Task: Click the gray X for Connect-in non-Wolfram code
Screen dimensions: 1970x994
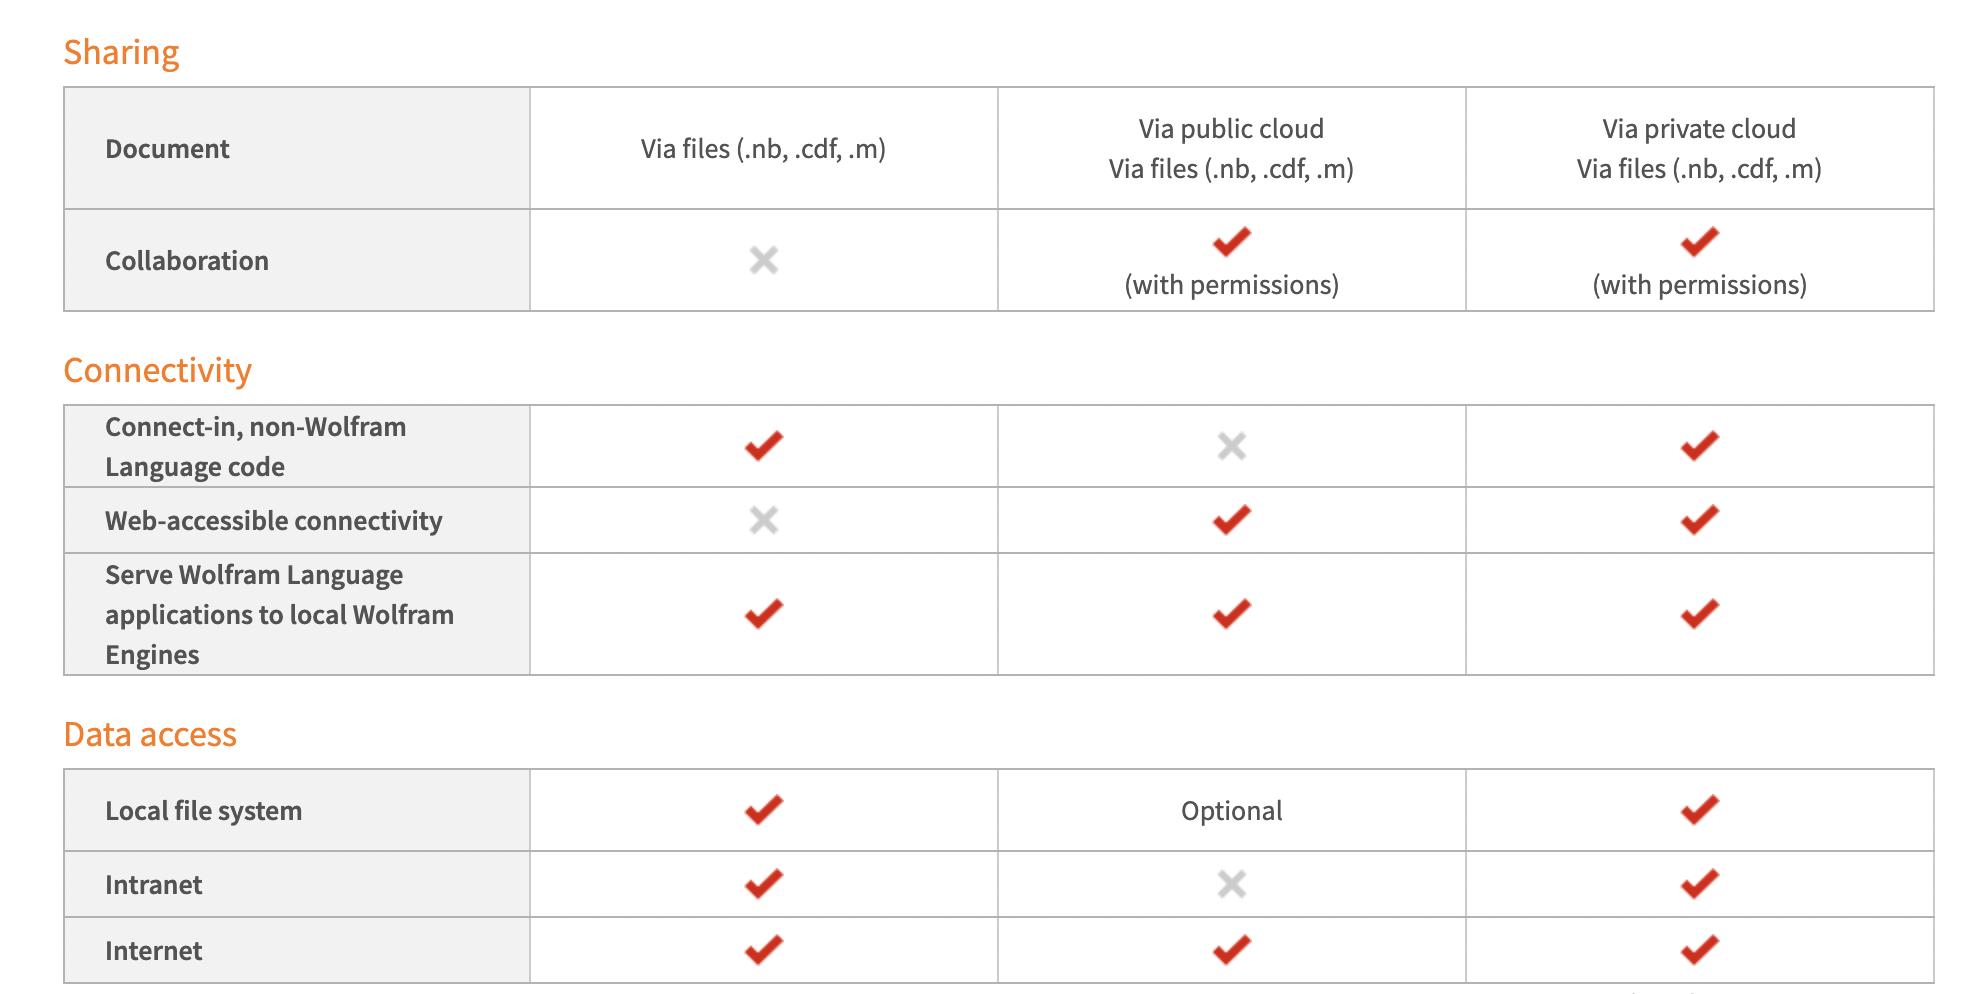Action: 1231,446
